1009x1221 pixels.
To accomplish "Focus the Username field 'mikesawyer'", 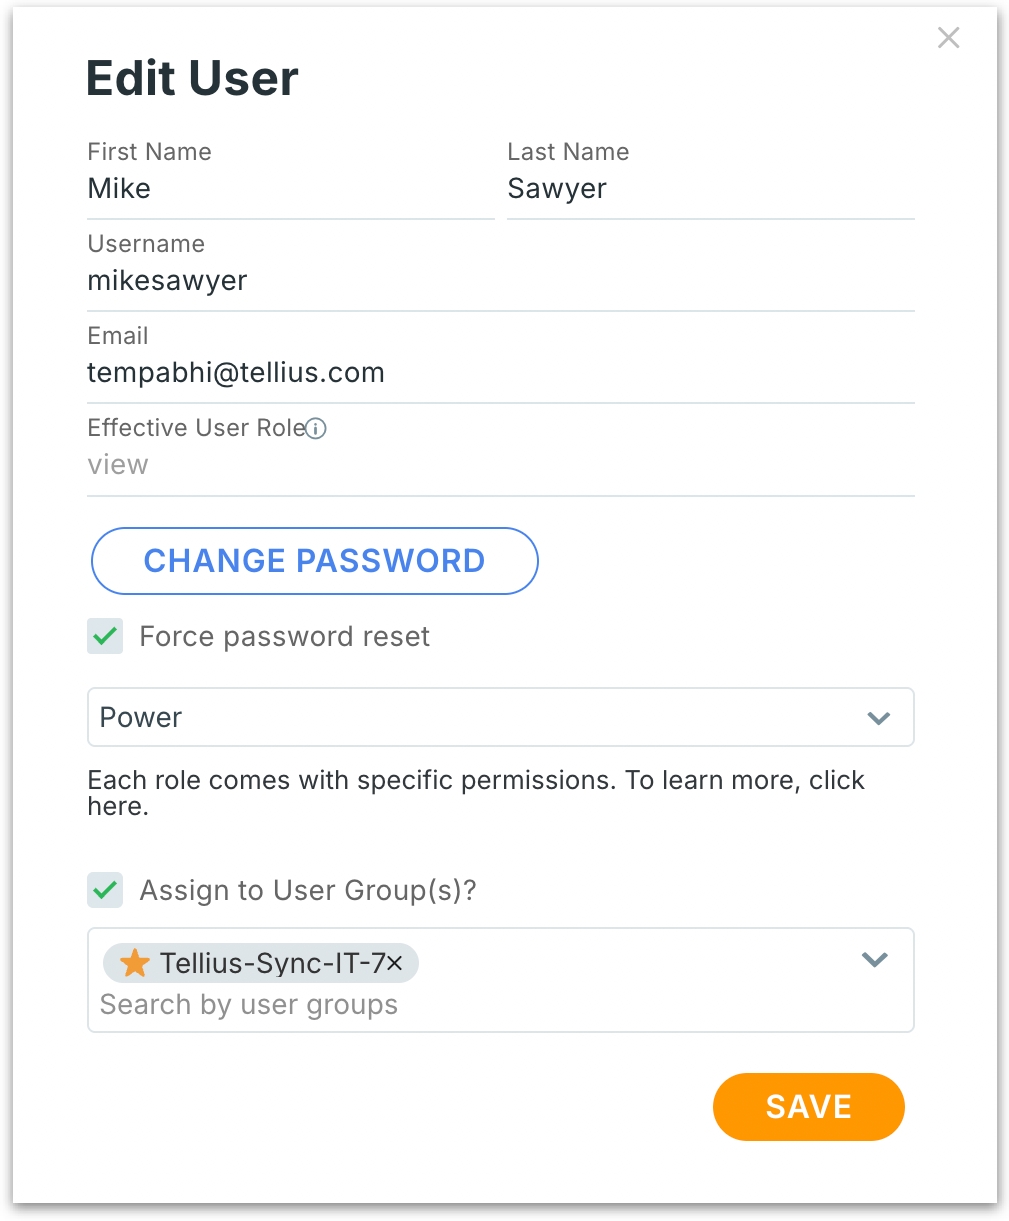I will point(500,281).
